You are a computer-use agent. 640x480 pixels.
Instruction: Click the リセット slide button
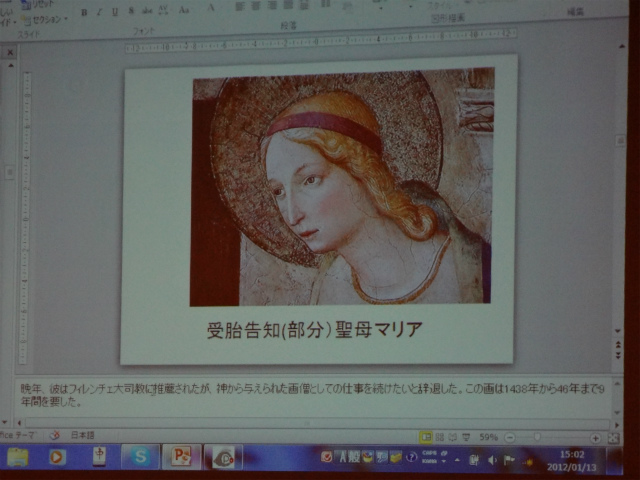point(38,4)
